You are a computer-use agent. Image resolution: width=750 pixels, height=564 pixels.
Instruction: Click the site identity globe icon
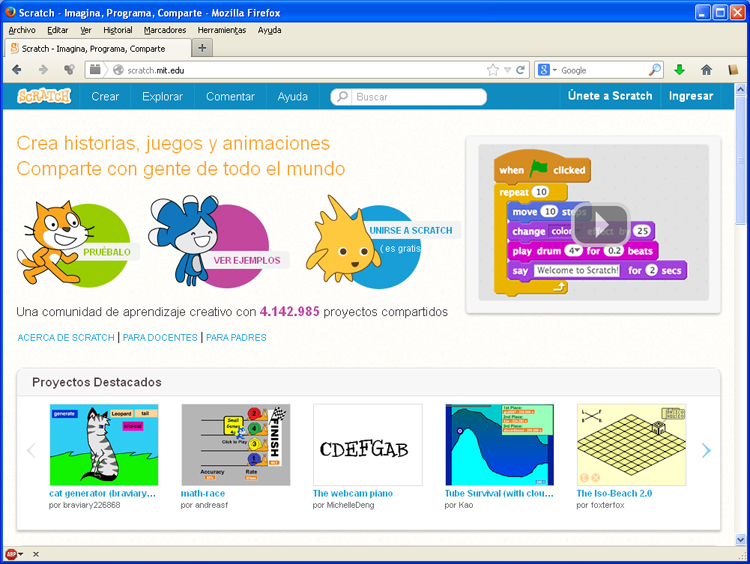[119, 70]
